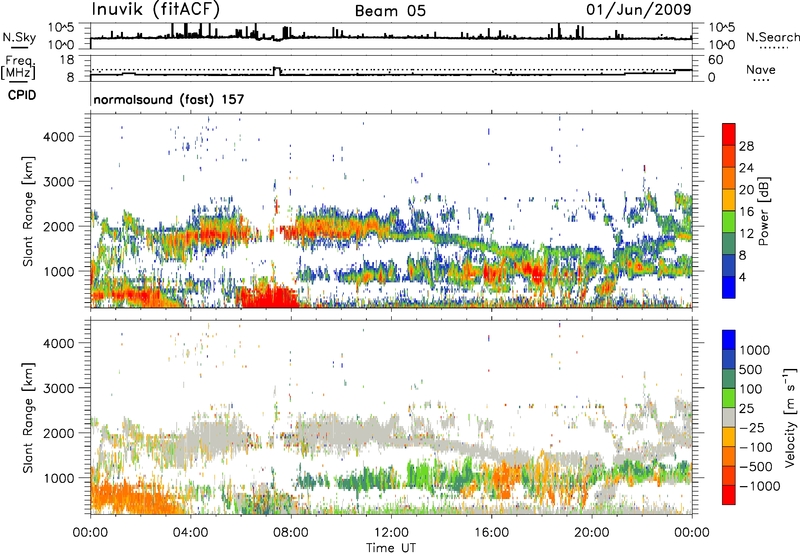Click the "20:00" time tick label
Screen dimensions: 800x554
pos(591,533)
